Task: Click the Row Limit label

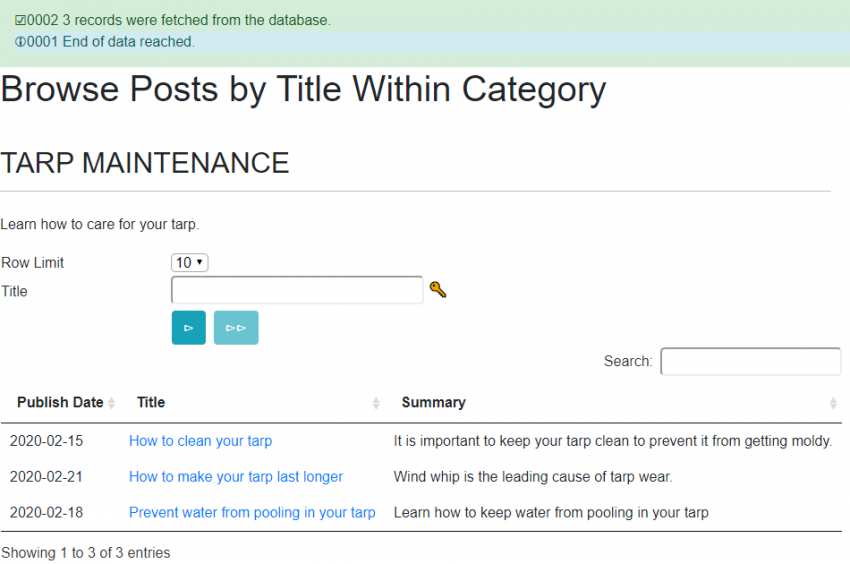Action: pyautogui.click(x=33, y=263)
